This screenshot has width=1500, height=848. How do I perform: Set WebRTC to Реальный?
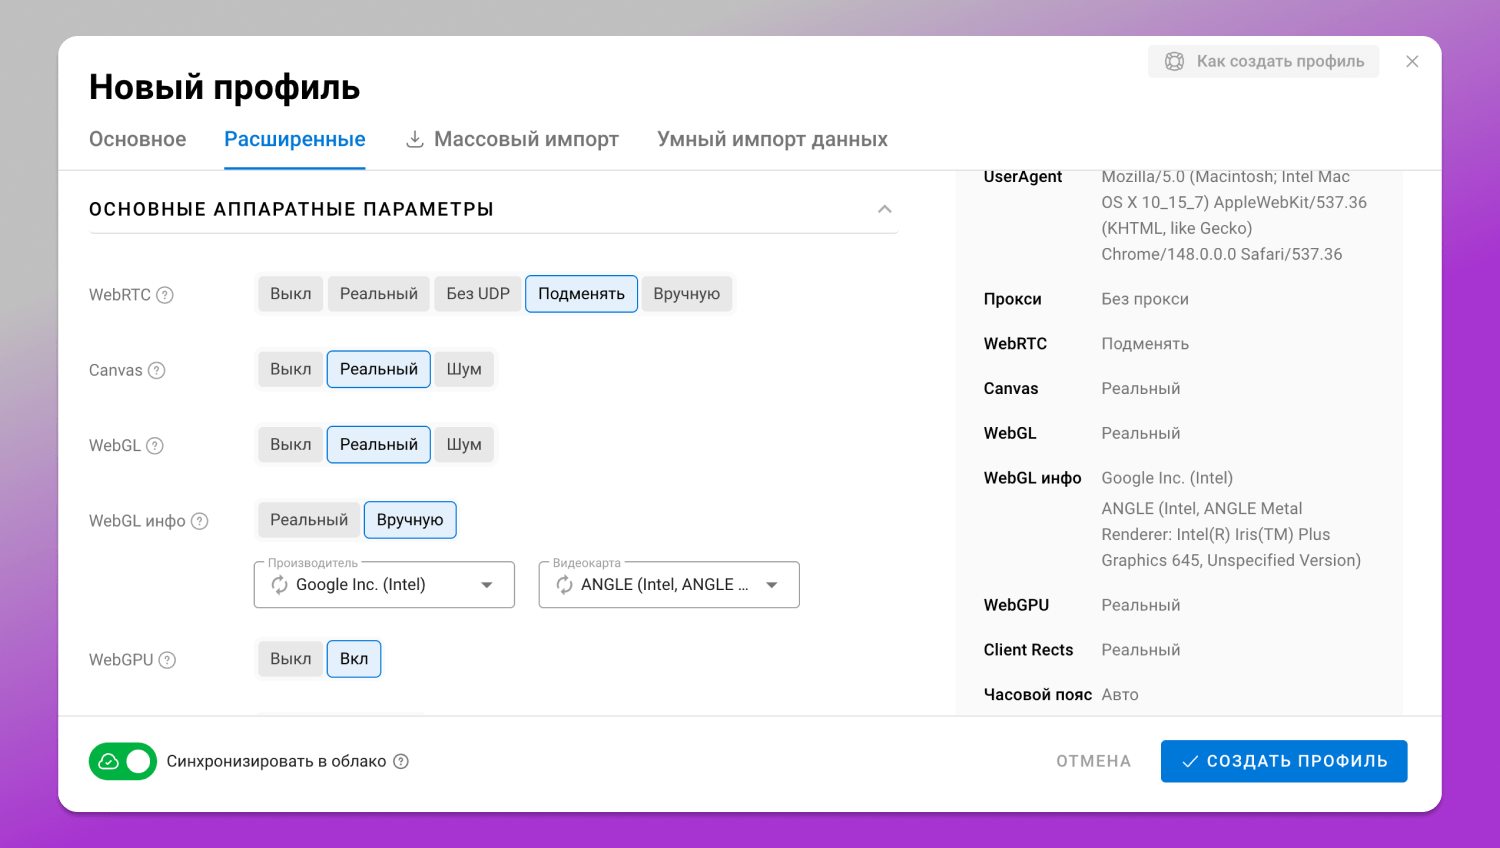(379, 294)
